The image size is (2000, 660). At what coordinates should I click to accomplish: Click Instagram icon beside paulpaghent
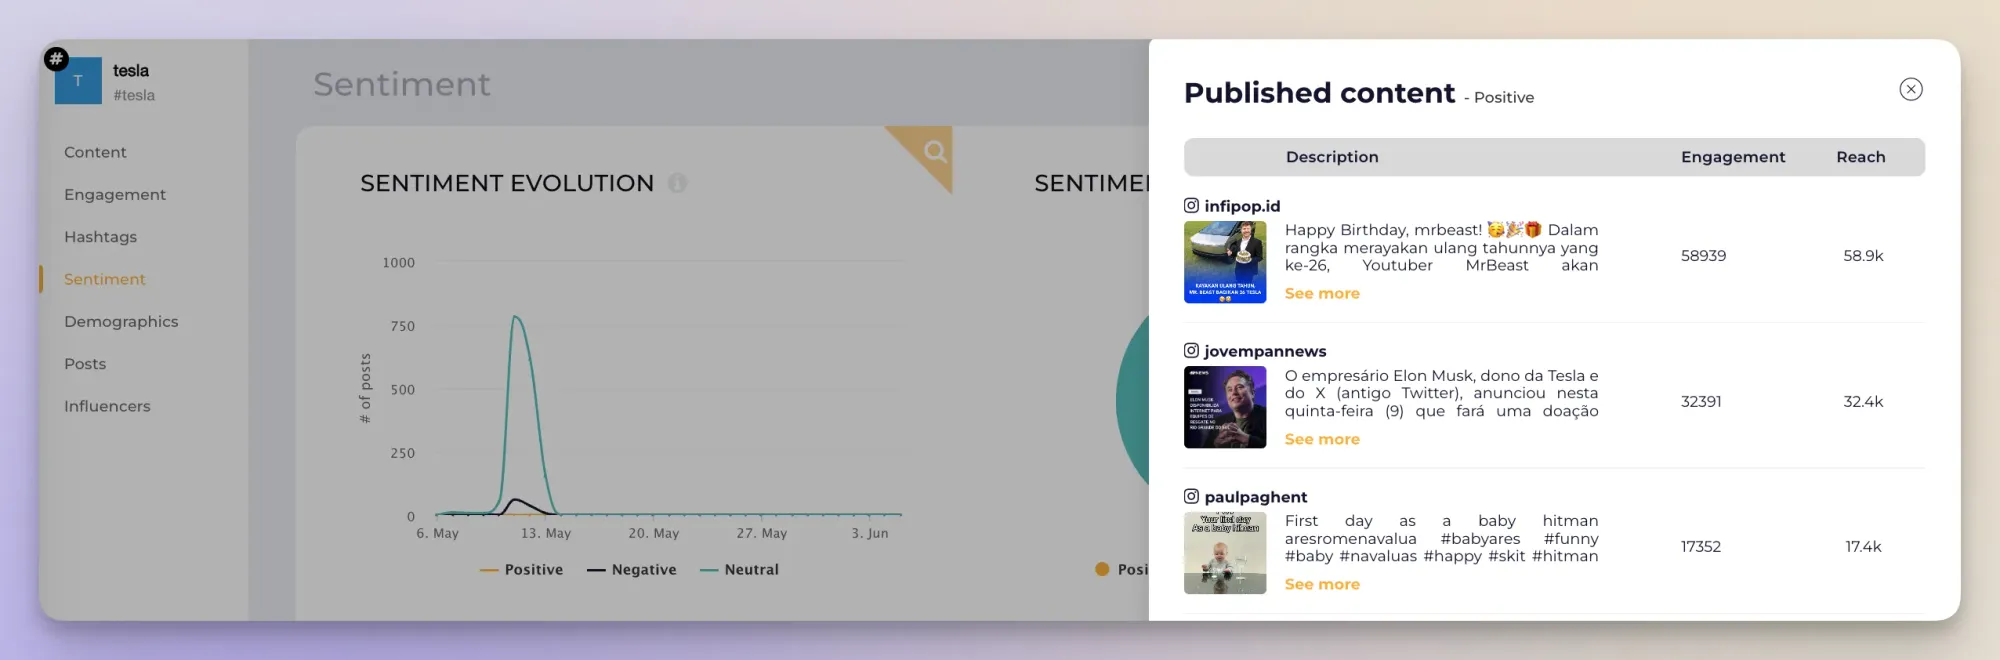pyautogui.click(x=1191, y=496)
